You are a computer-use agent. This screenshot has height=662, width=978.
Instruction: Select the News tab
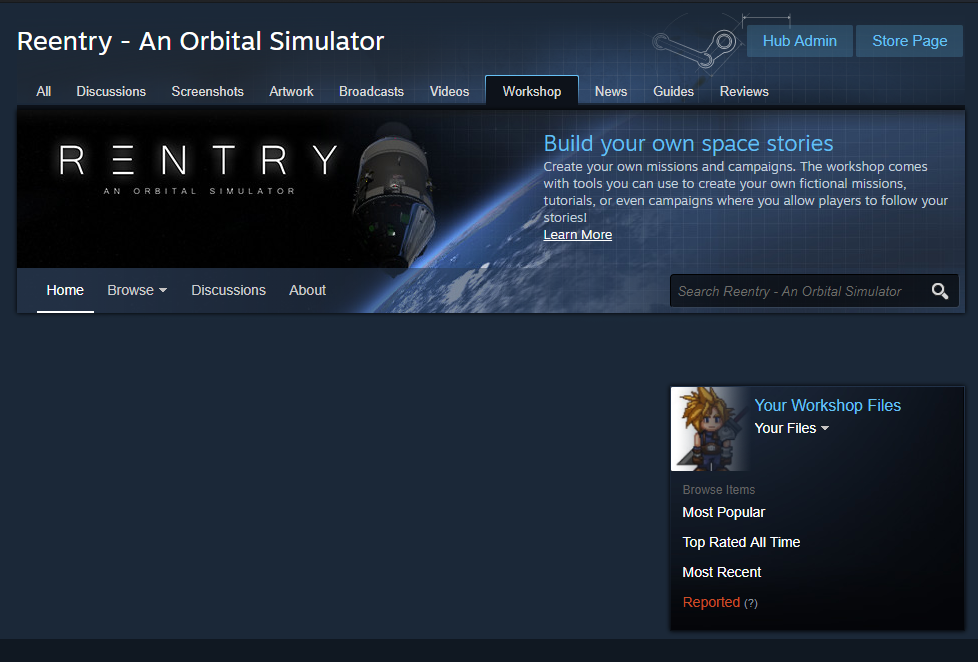pos(611,92)
